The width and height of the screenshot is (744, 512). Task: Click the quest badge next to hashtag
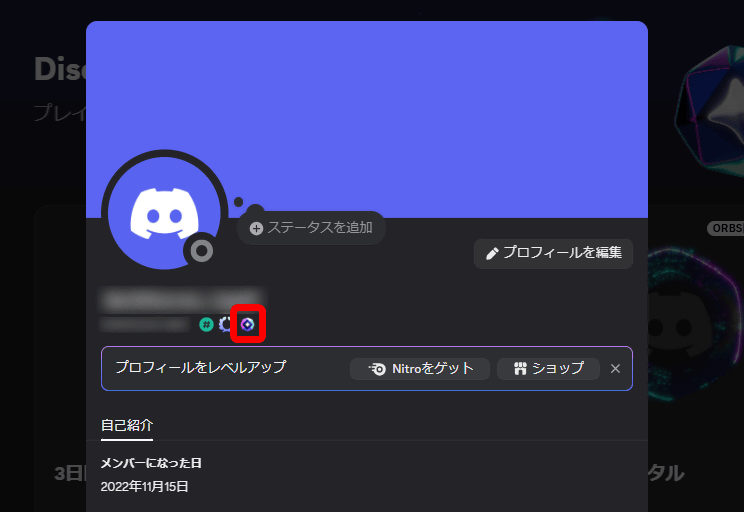[x=225, y=325]
